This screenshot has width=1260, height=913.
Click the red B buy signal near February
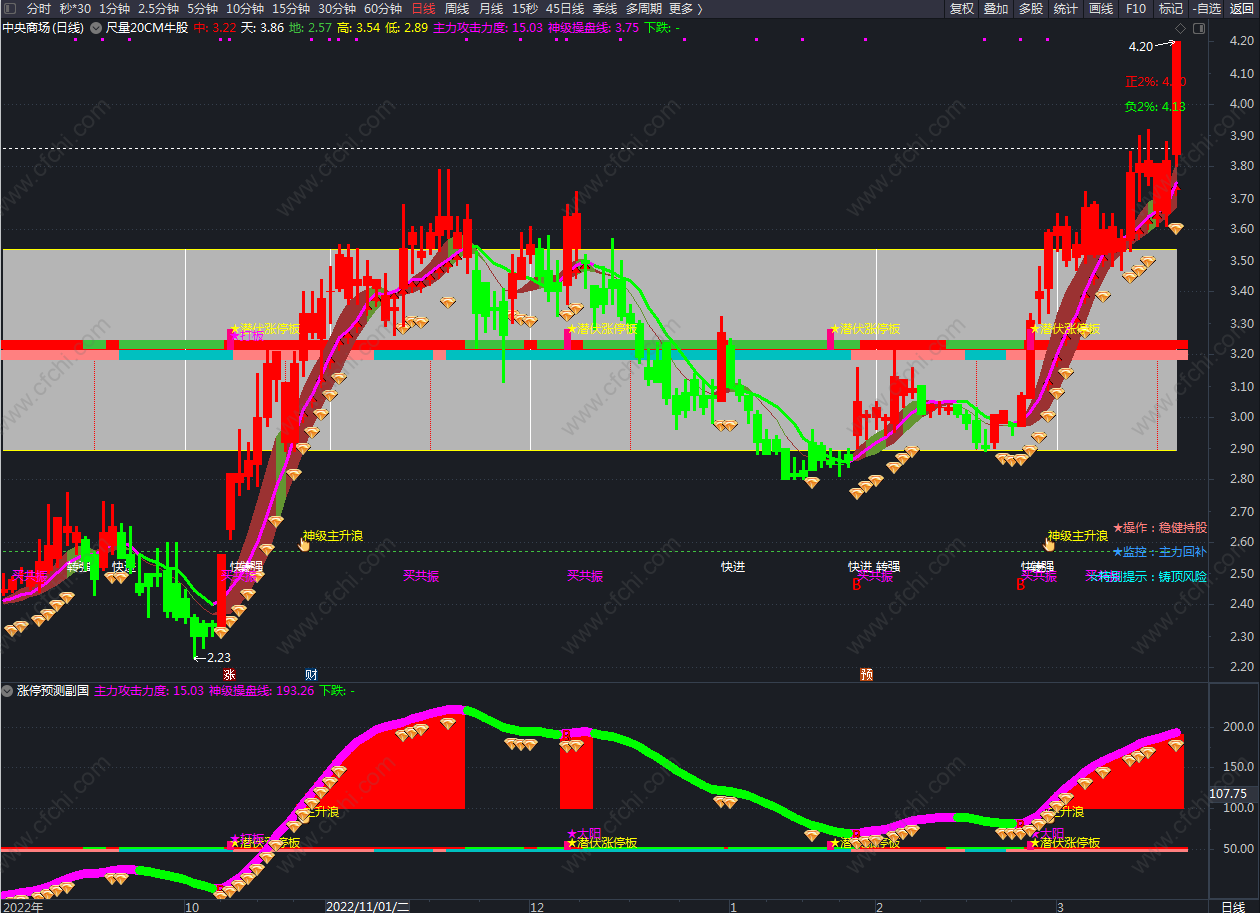[856, 585]
